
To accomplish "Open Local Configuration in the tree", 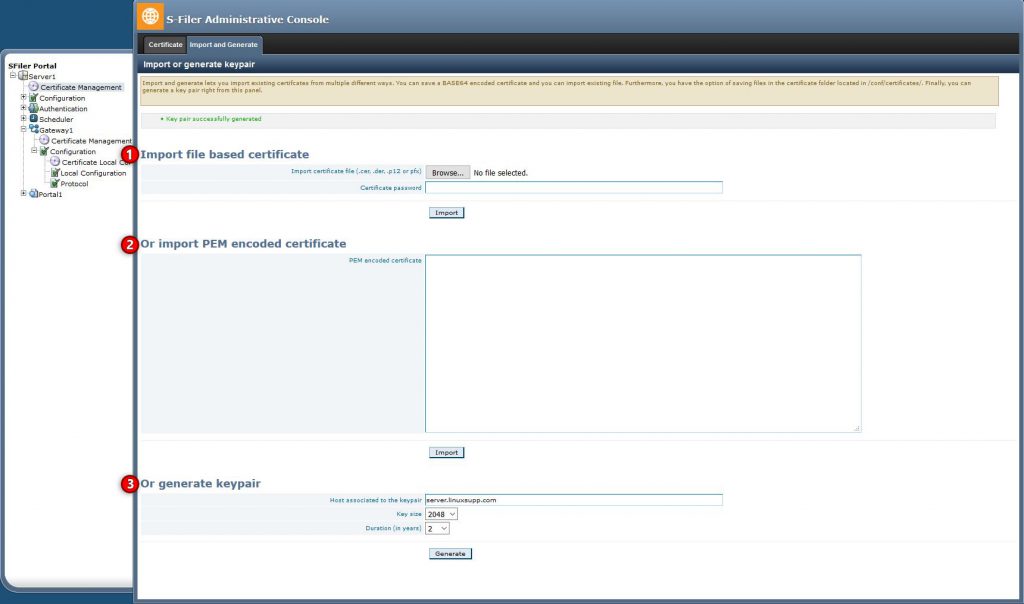I will coord(93,173).
